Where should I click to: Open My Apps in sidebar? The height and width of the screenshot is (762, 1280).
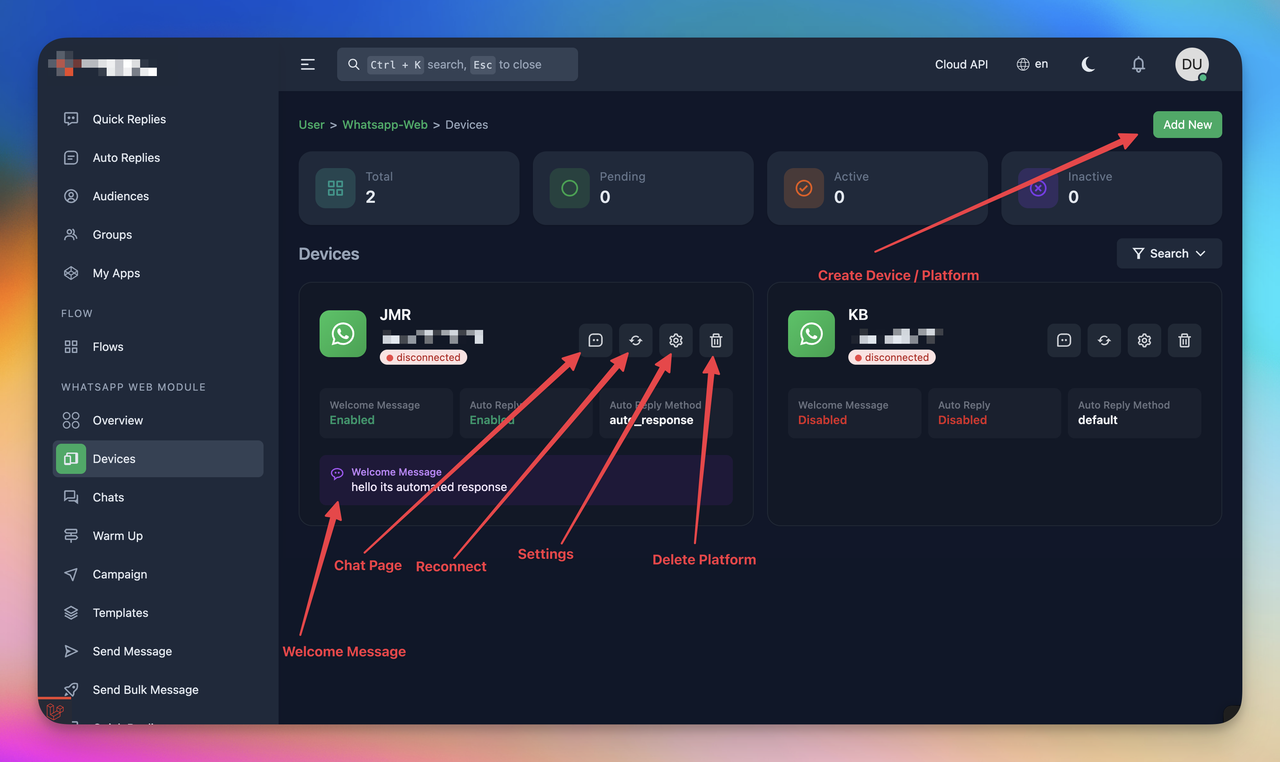point(158,273)
